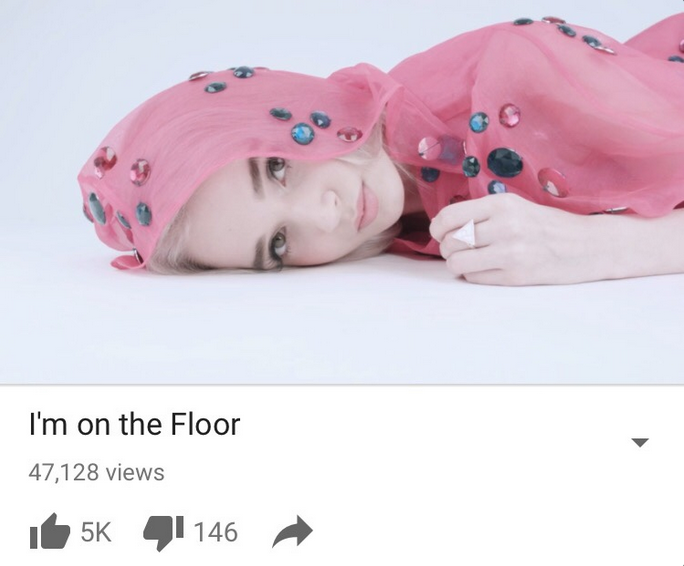The image size is (684, 566).
Task: Click the 47,128 views count
Action: click(x=96, y=473)
